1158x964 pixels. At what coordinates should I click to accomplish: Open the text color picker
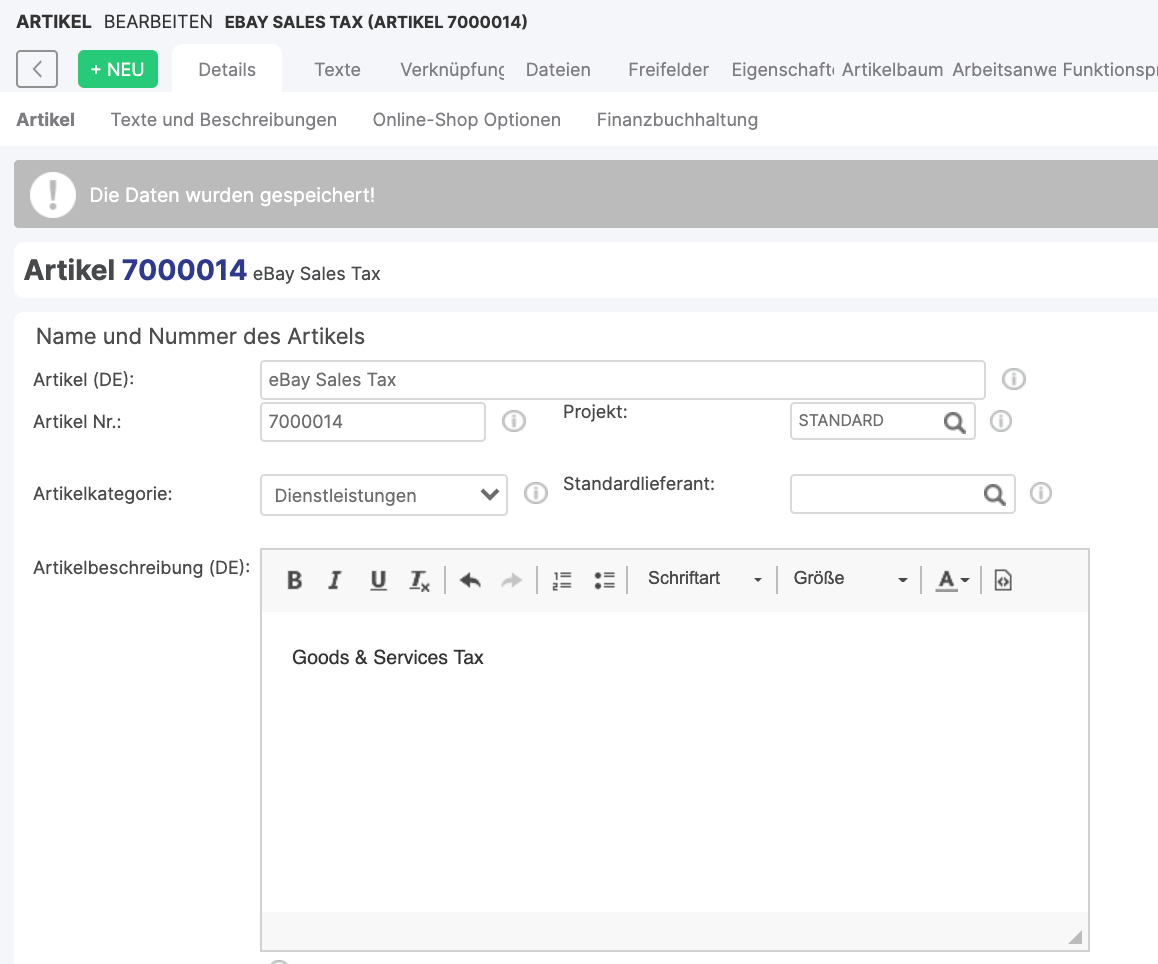point(952,580)
